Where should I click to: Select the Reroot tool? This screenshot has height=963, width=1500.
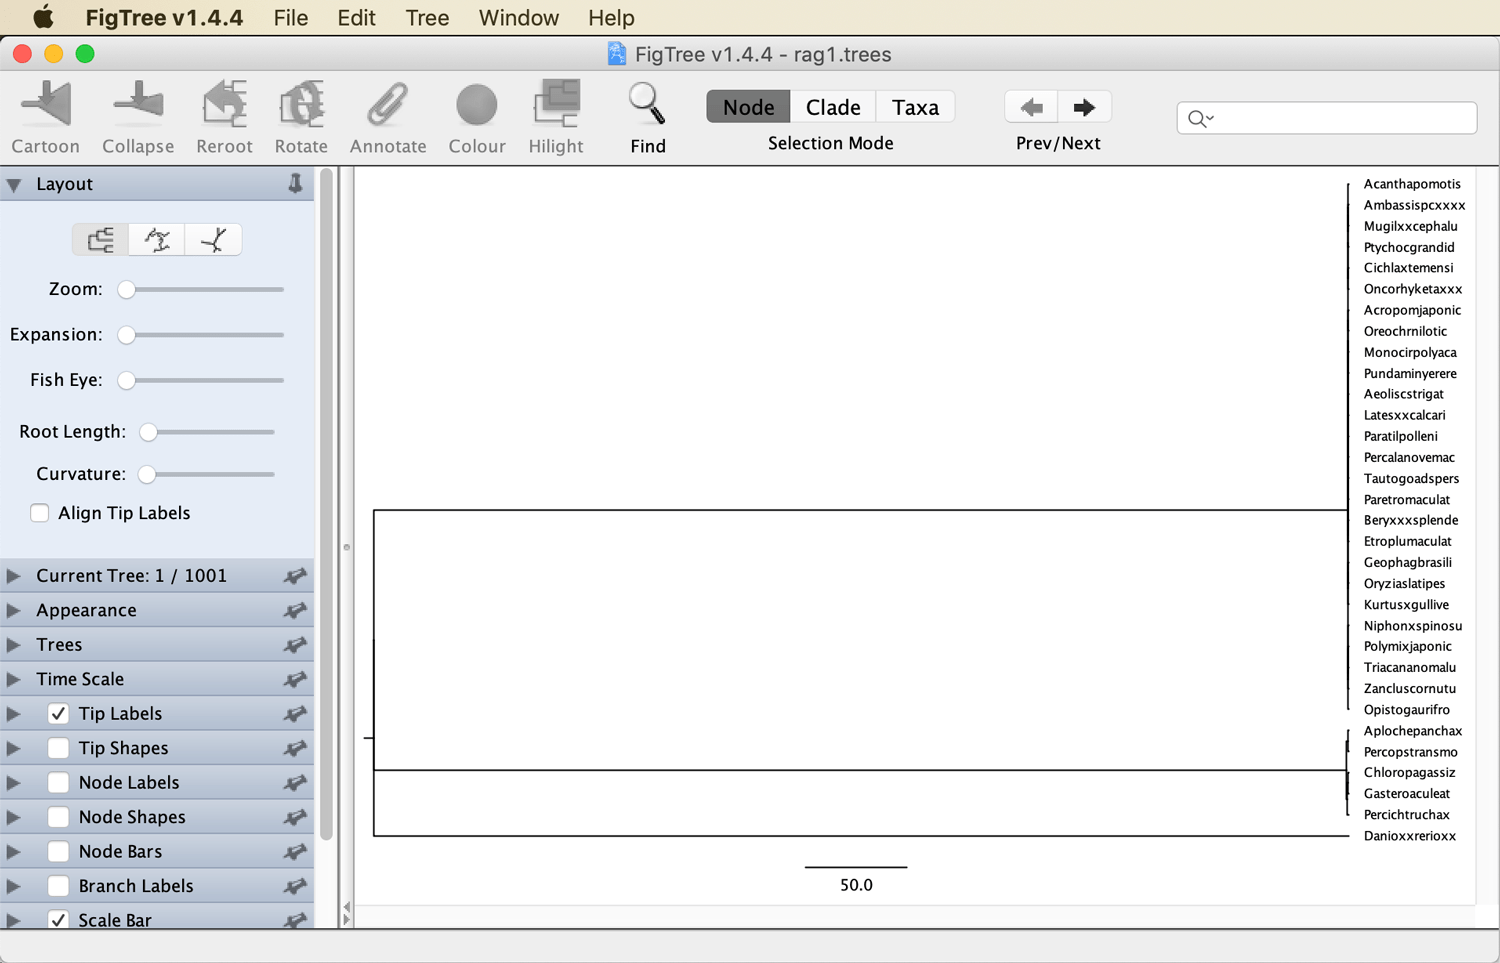(x=224, y=104)
